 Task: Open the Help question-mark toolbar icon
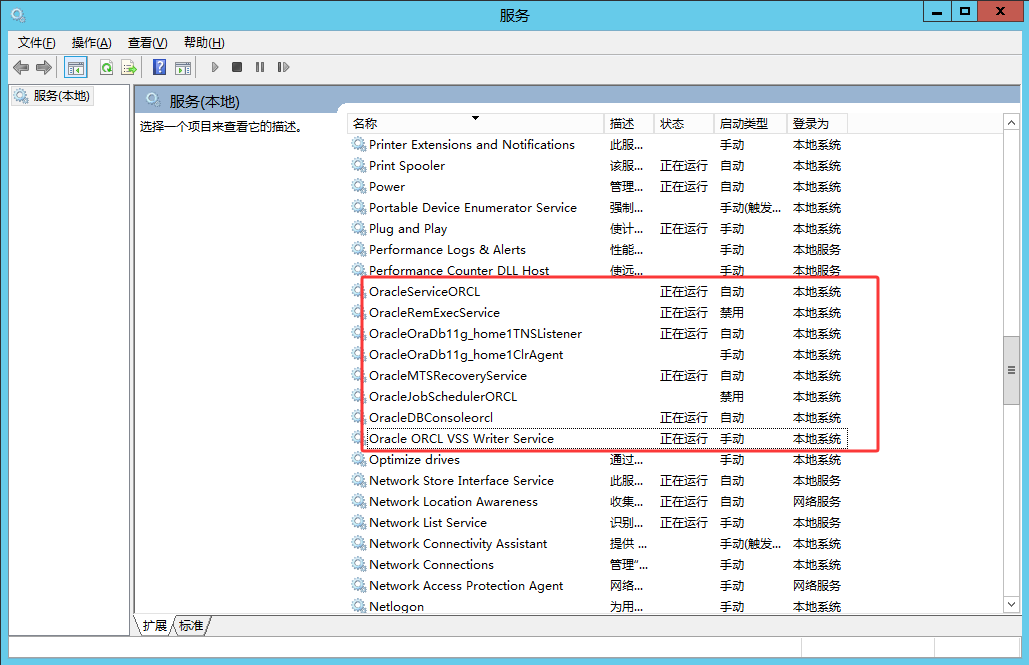(159, 67)
